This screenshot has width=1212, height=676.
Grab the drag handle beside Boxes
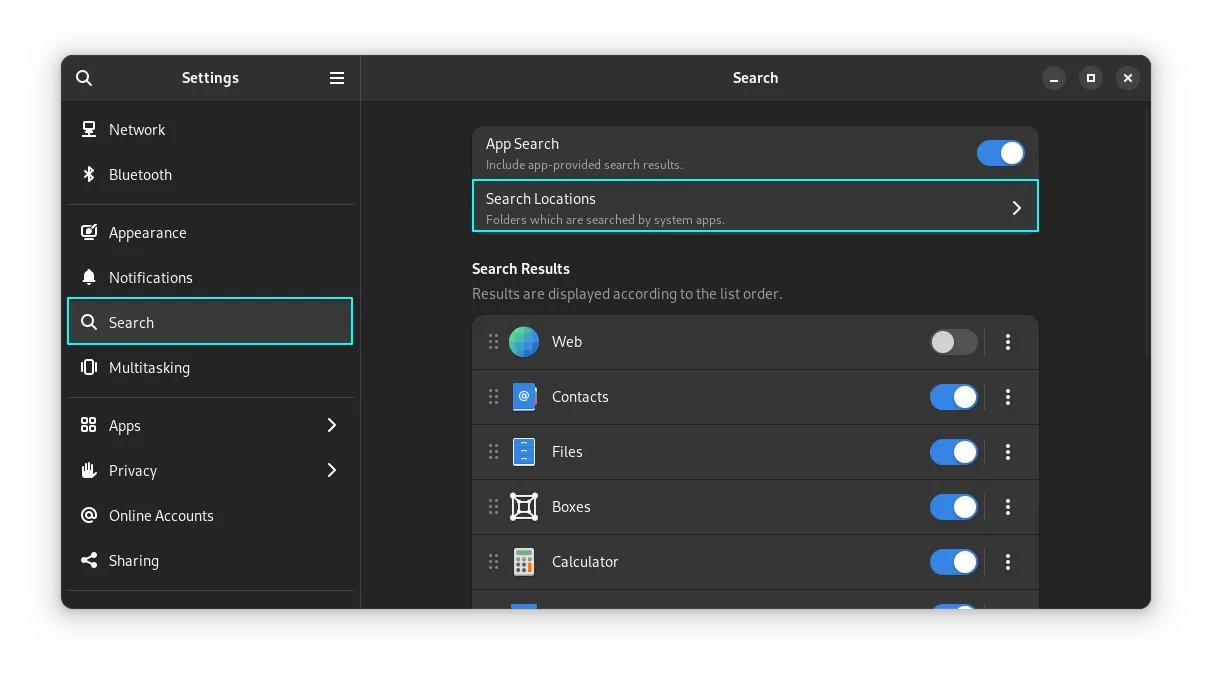[x=493, y=507]
